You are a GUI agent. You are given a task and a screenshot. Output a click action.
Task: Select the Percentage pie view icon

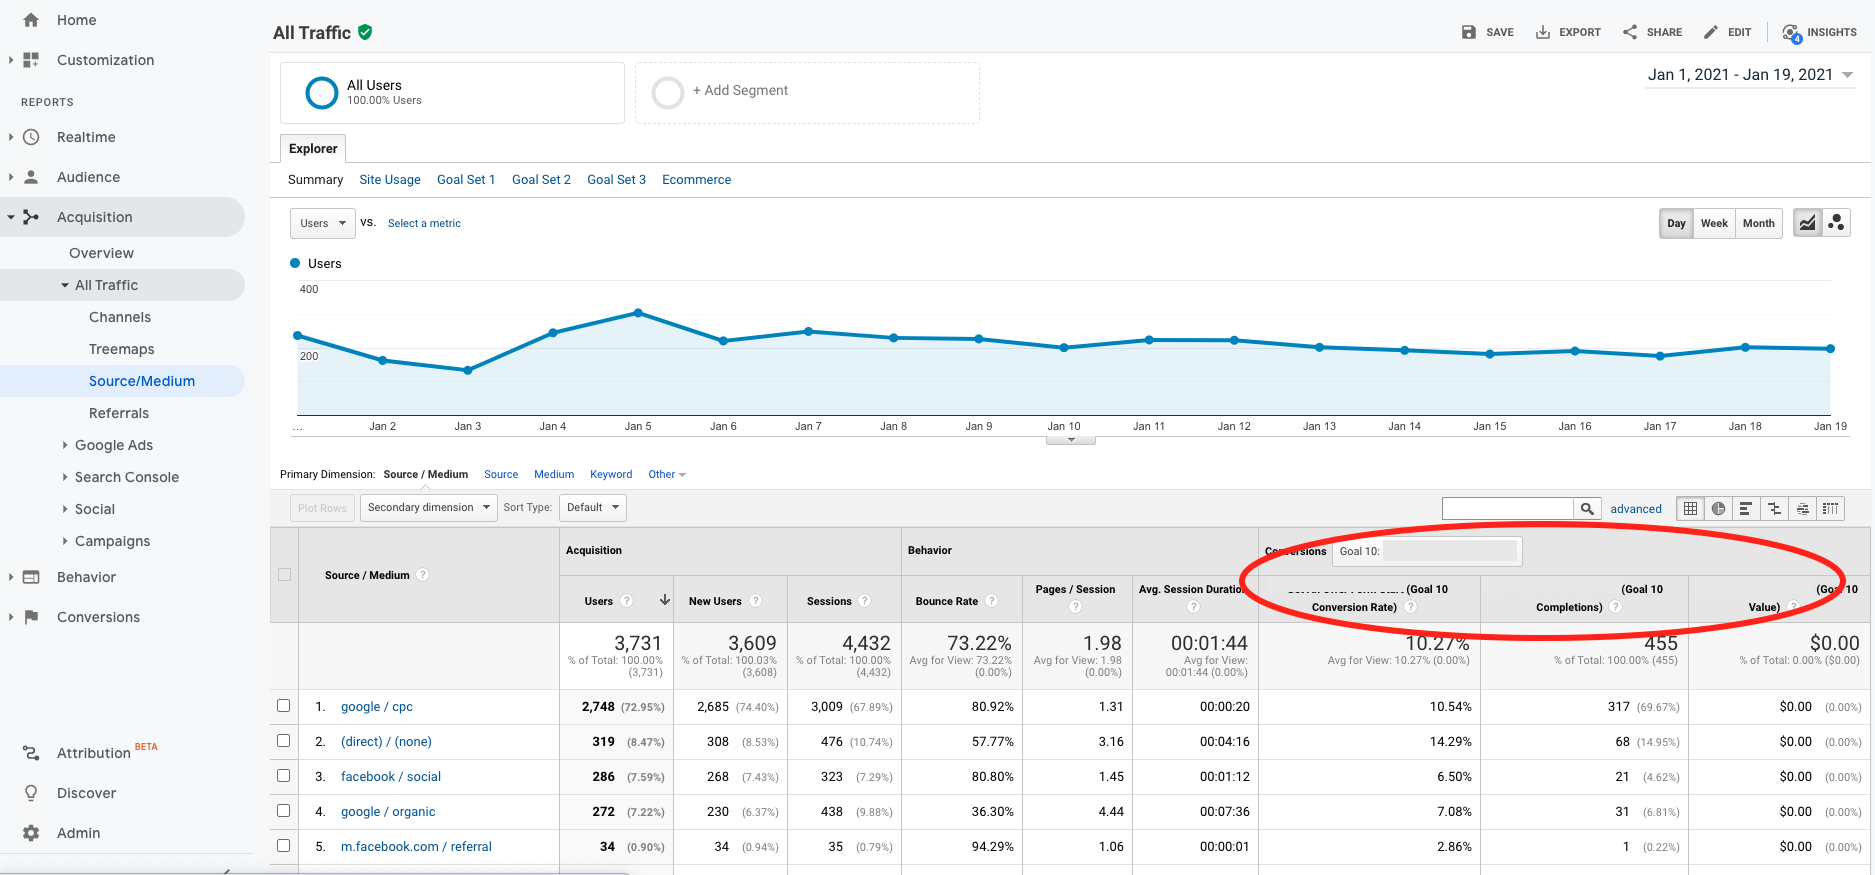[x=1718, y=509]
